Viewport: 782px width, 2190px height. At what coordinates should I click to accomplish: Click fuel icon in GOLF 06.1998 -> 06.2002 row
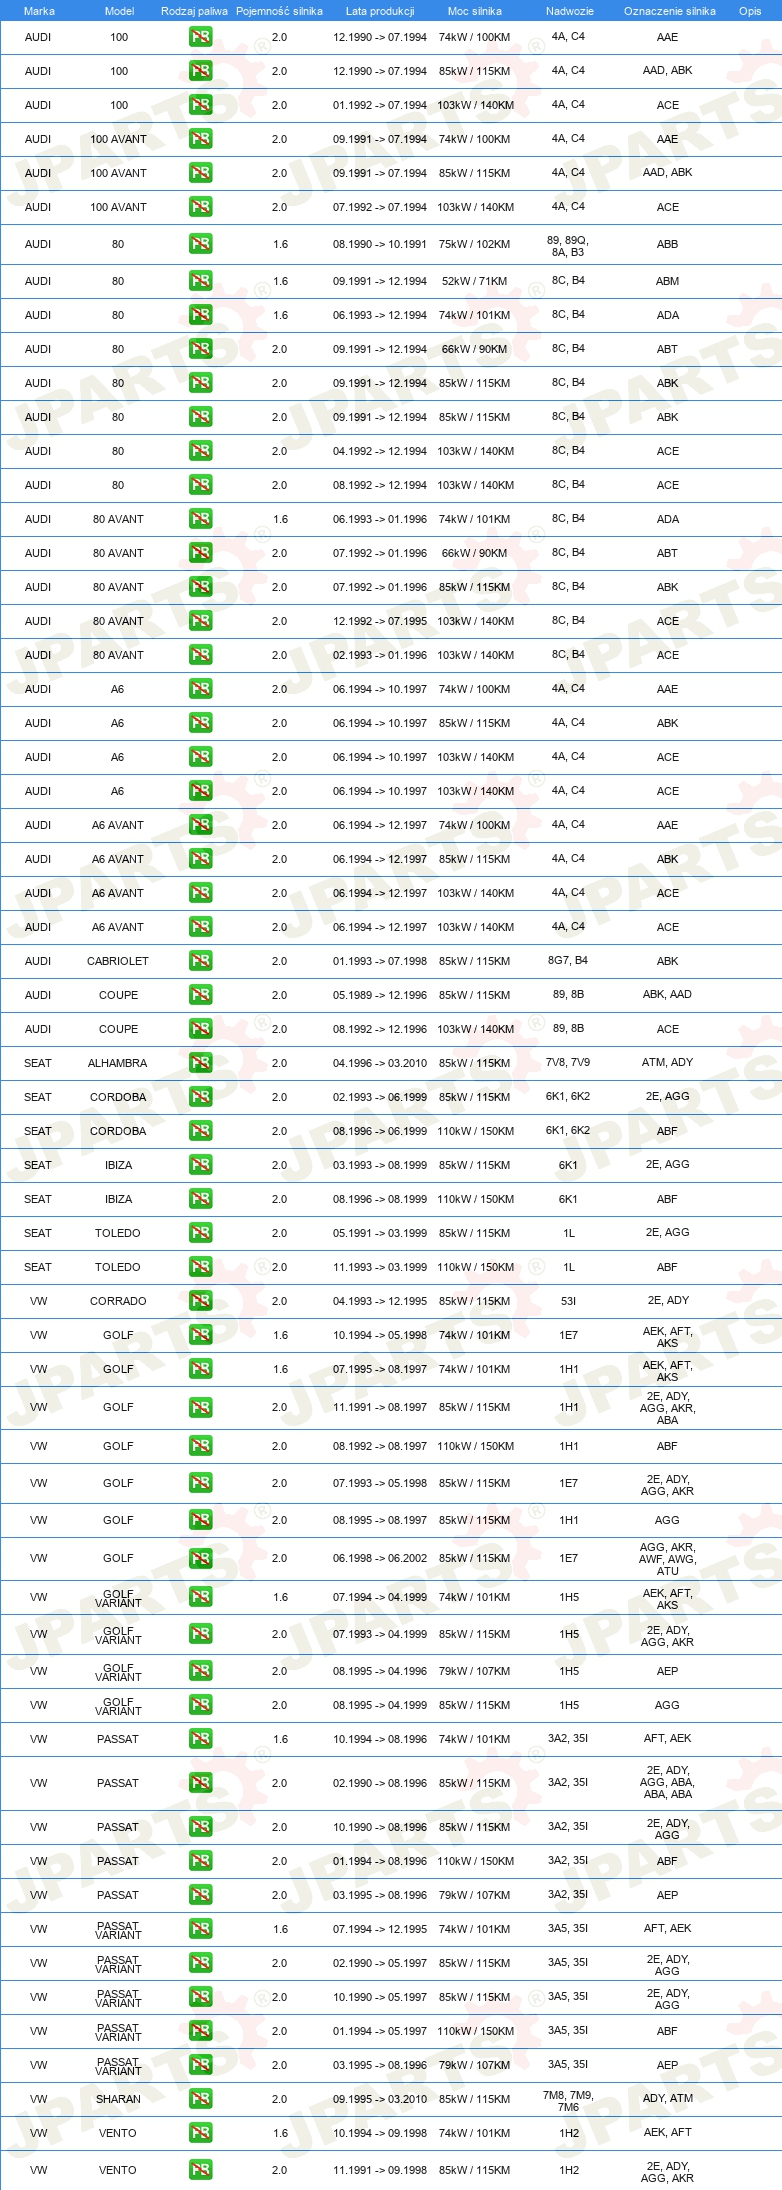(x=200, y=1558)
